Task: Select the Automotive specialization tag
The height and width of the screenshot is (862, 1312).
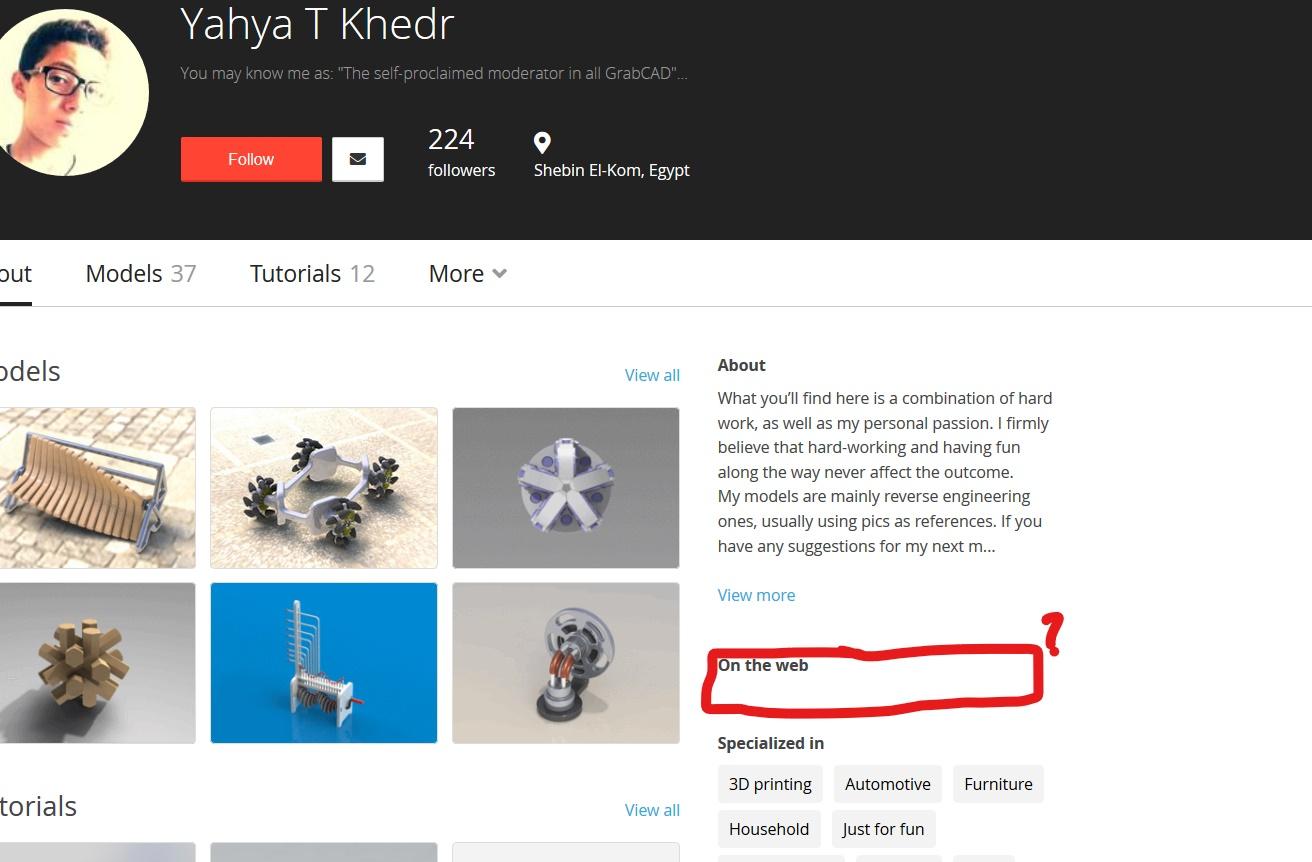Action: tap(888, 784)
